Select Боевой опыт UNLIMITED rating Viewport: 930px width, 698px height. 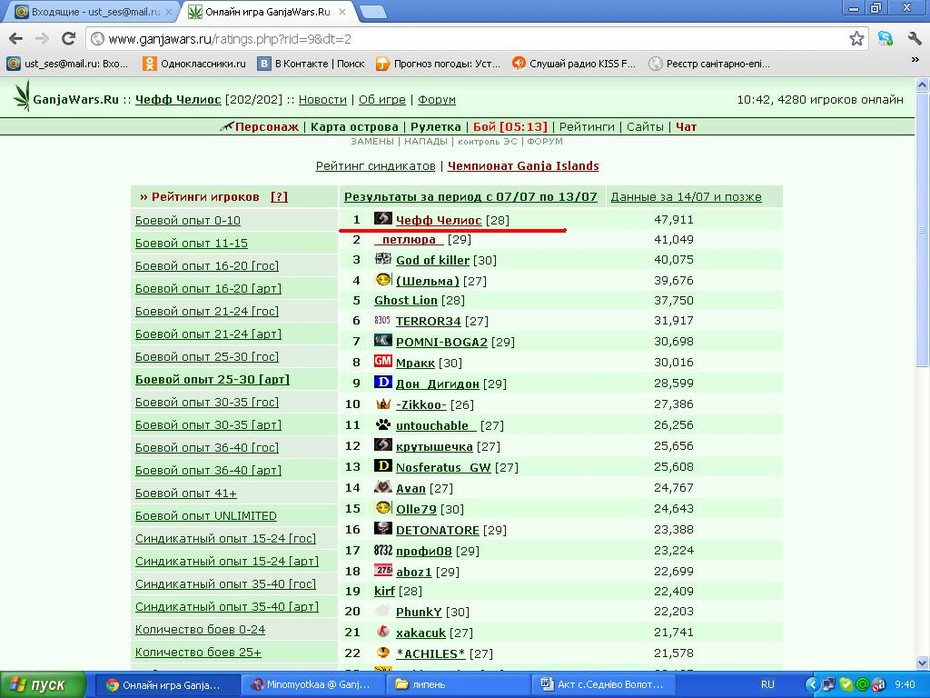tap(206, 516)
